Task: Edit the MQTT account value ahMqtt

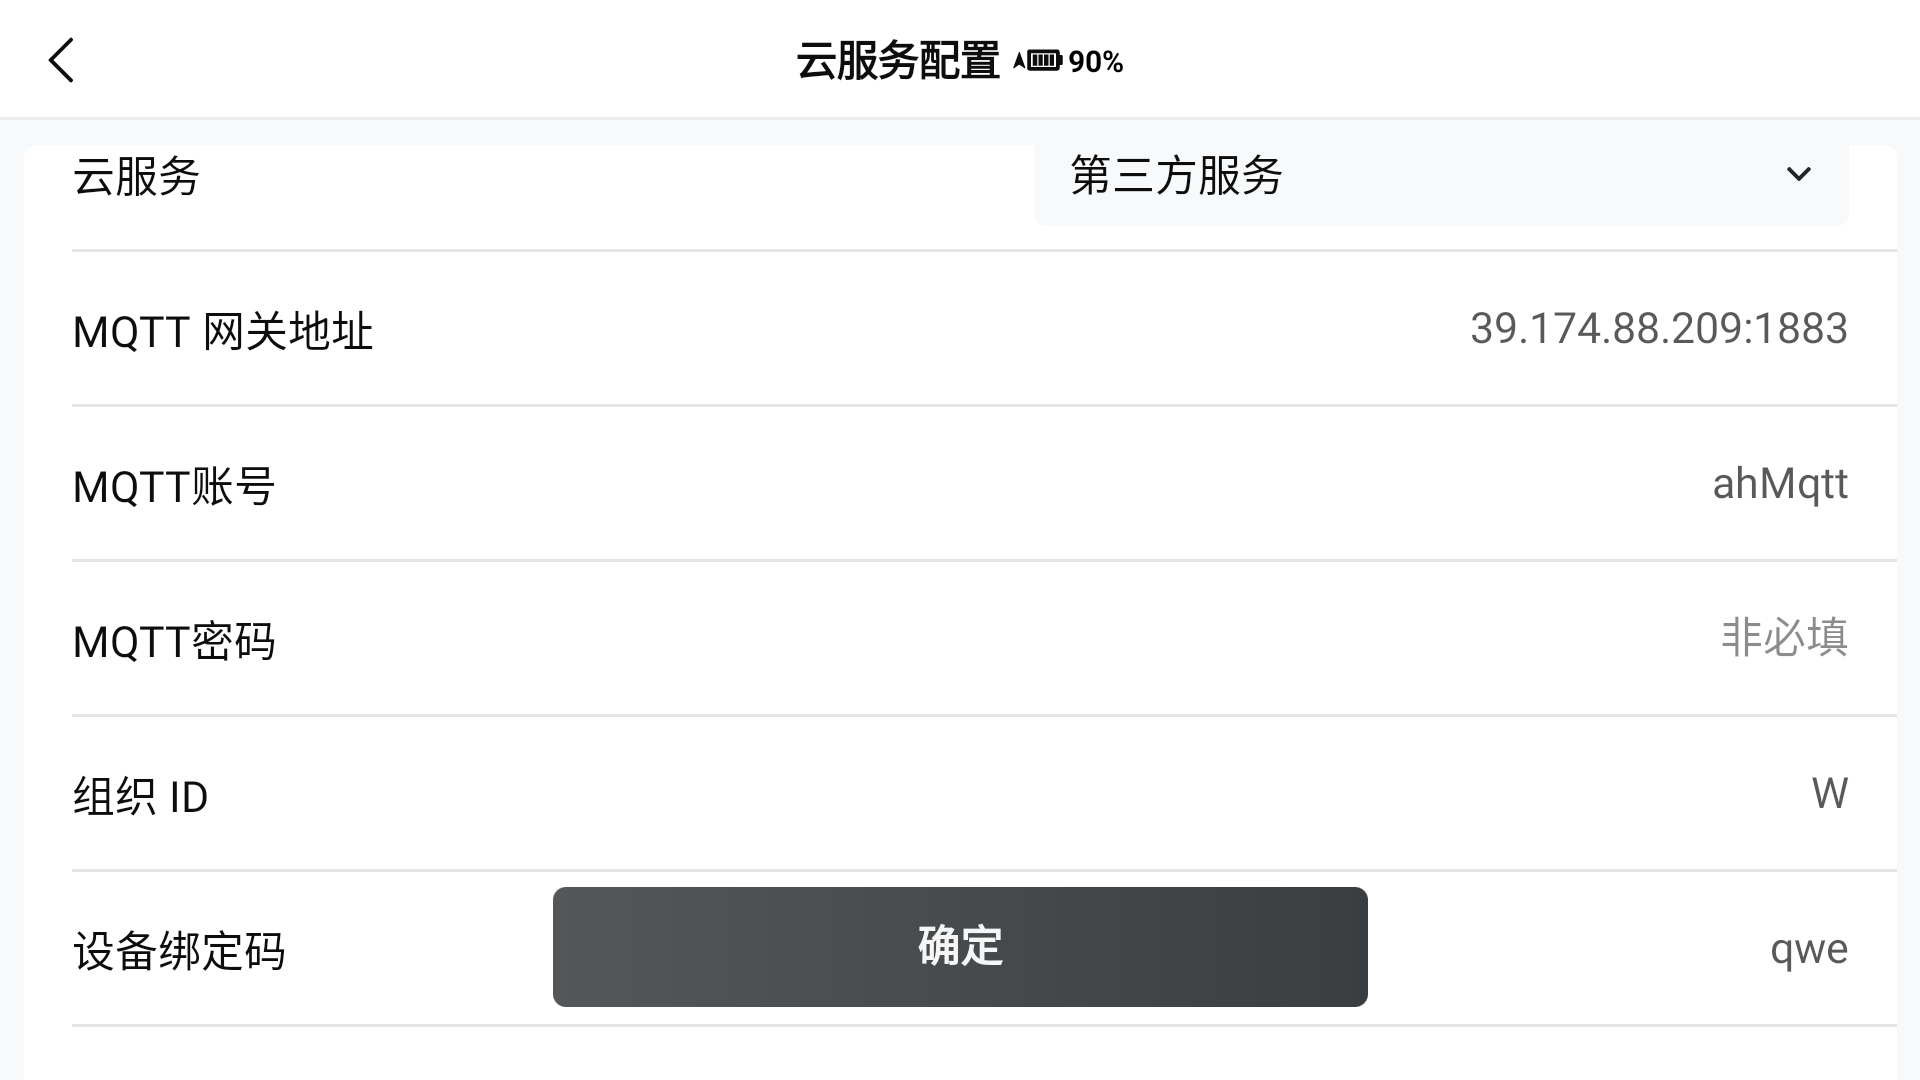Action: 1779,485
